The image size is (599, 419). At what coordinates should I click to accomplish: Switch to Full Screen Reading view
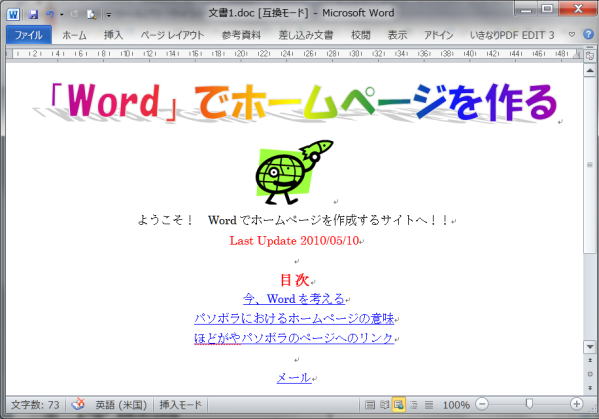tap(384, 405)
